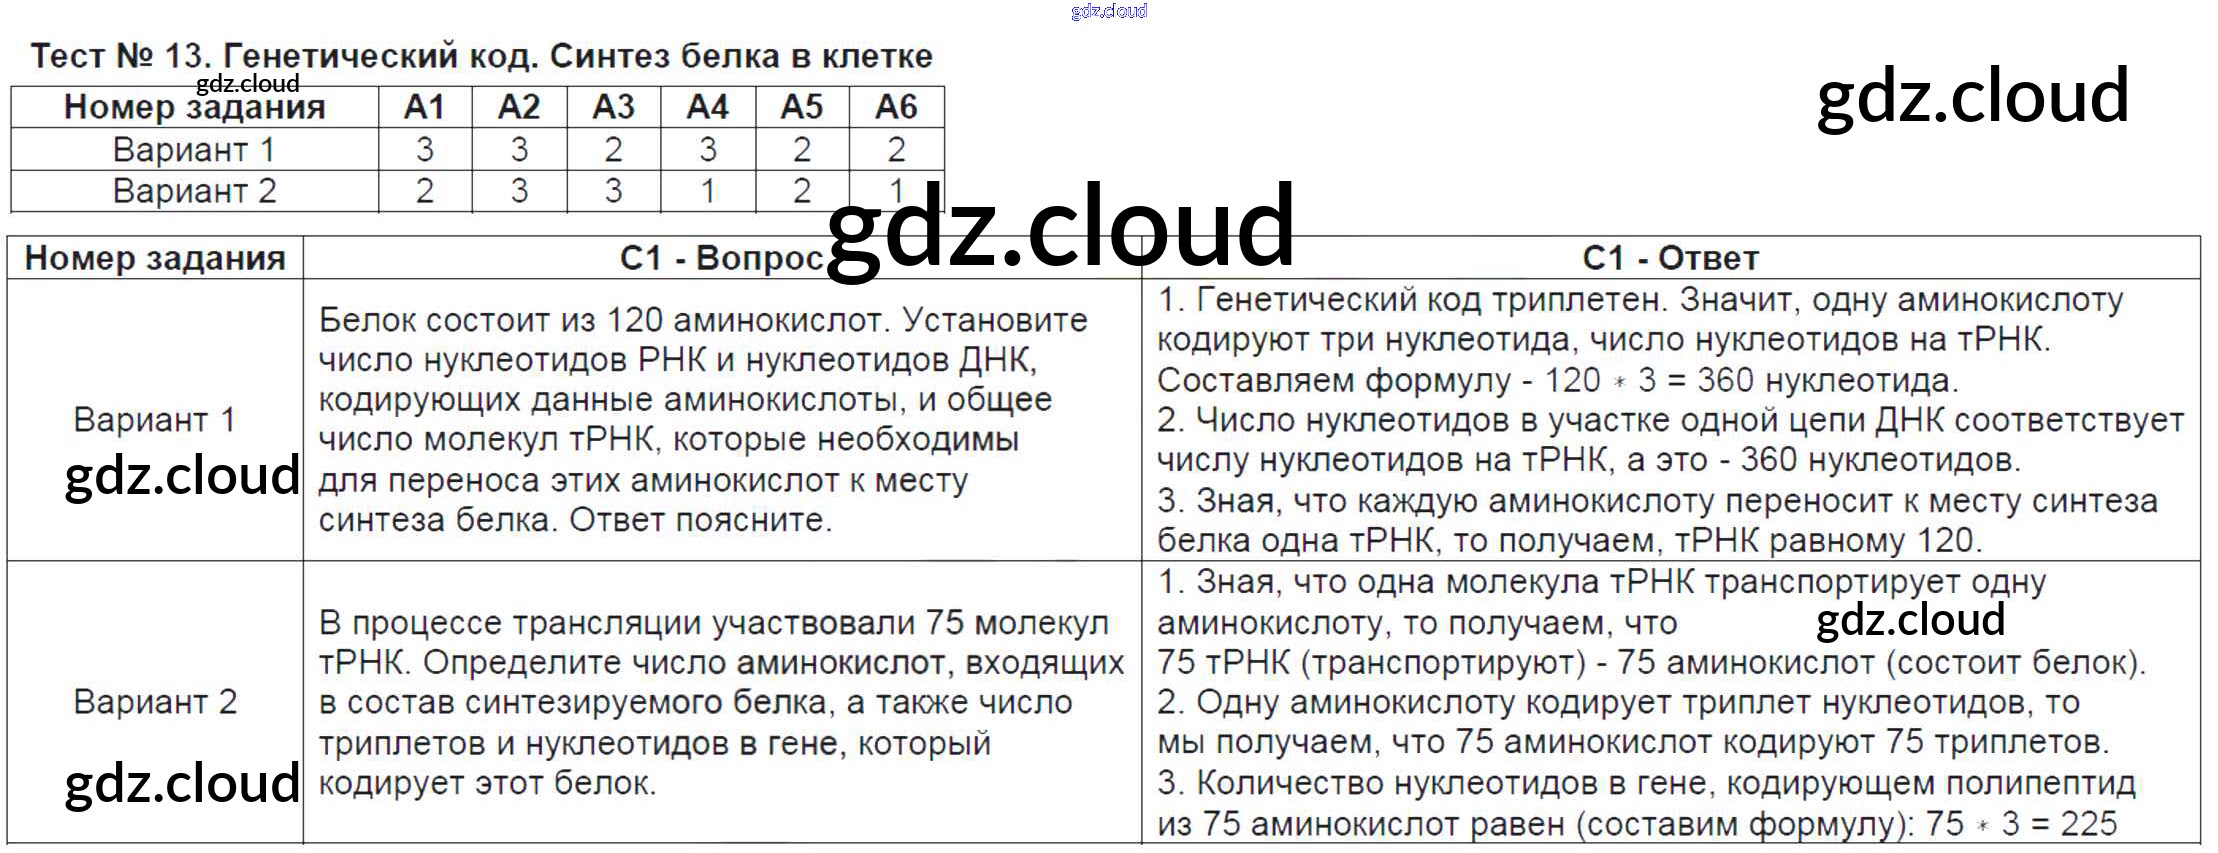The image size is (2218, 853).
Task: Click Вариант 2 answer cell under A4
Action: coord(707,191)
